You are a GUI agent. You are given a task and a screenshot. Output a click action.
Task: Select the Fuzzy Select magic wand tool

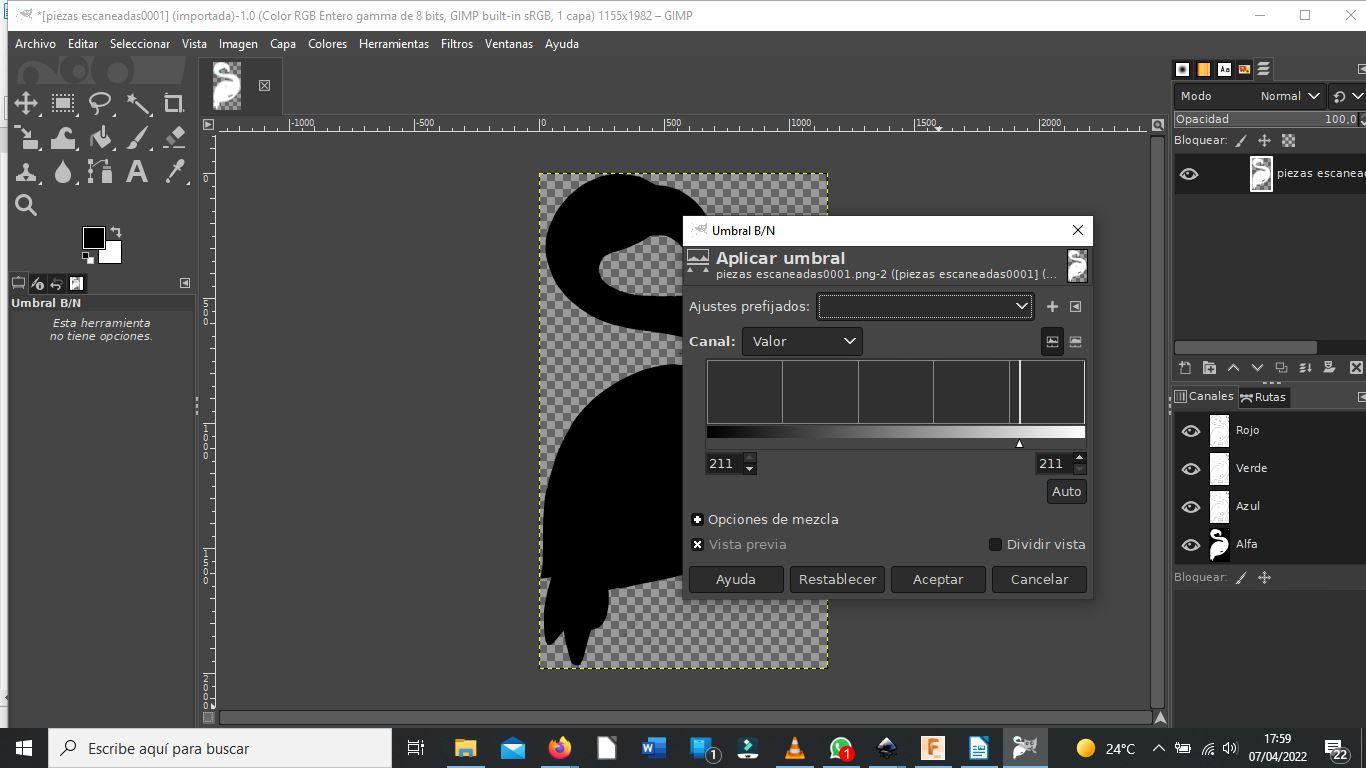coord(138,103)
